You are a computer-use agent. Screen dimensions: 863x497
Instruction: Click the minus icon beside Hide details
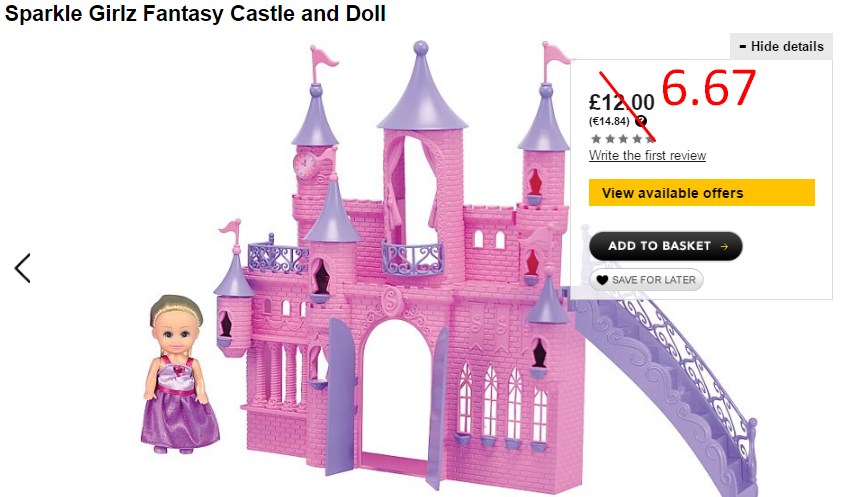[742, 47]
